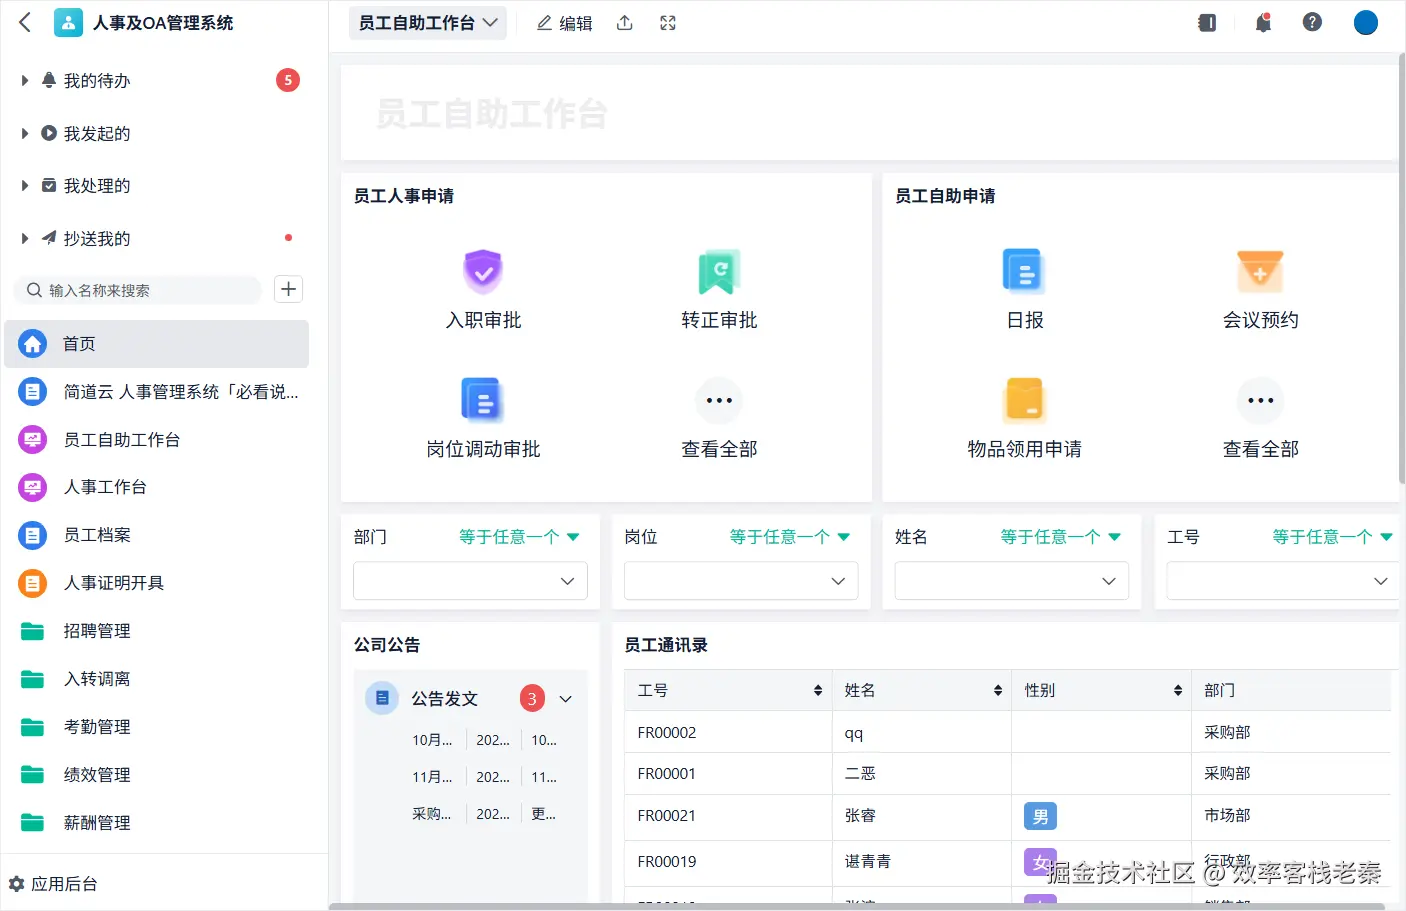Click the vertical scrollbar on right
The width and height of the screenshot is (1406, 911).
(x=1401, y=268)
